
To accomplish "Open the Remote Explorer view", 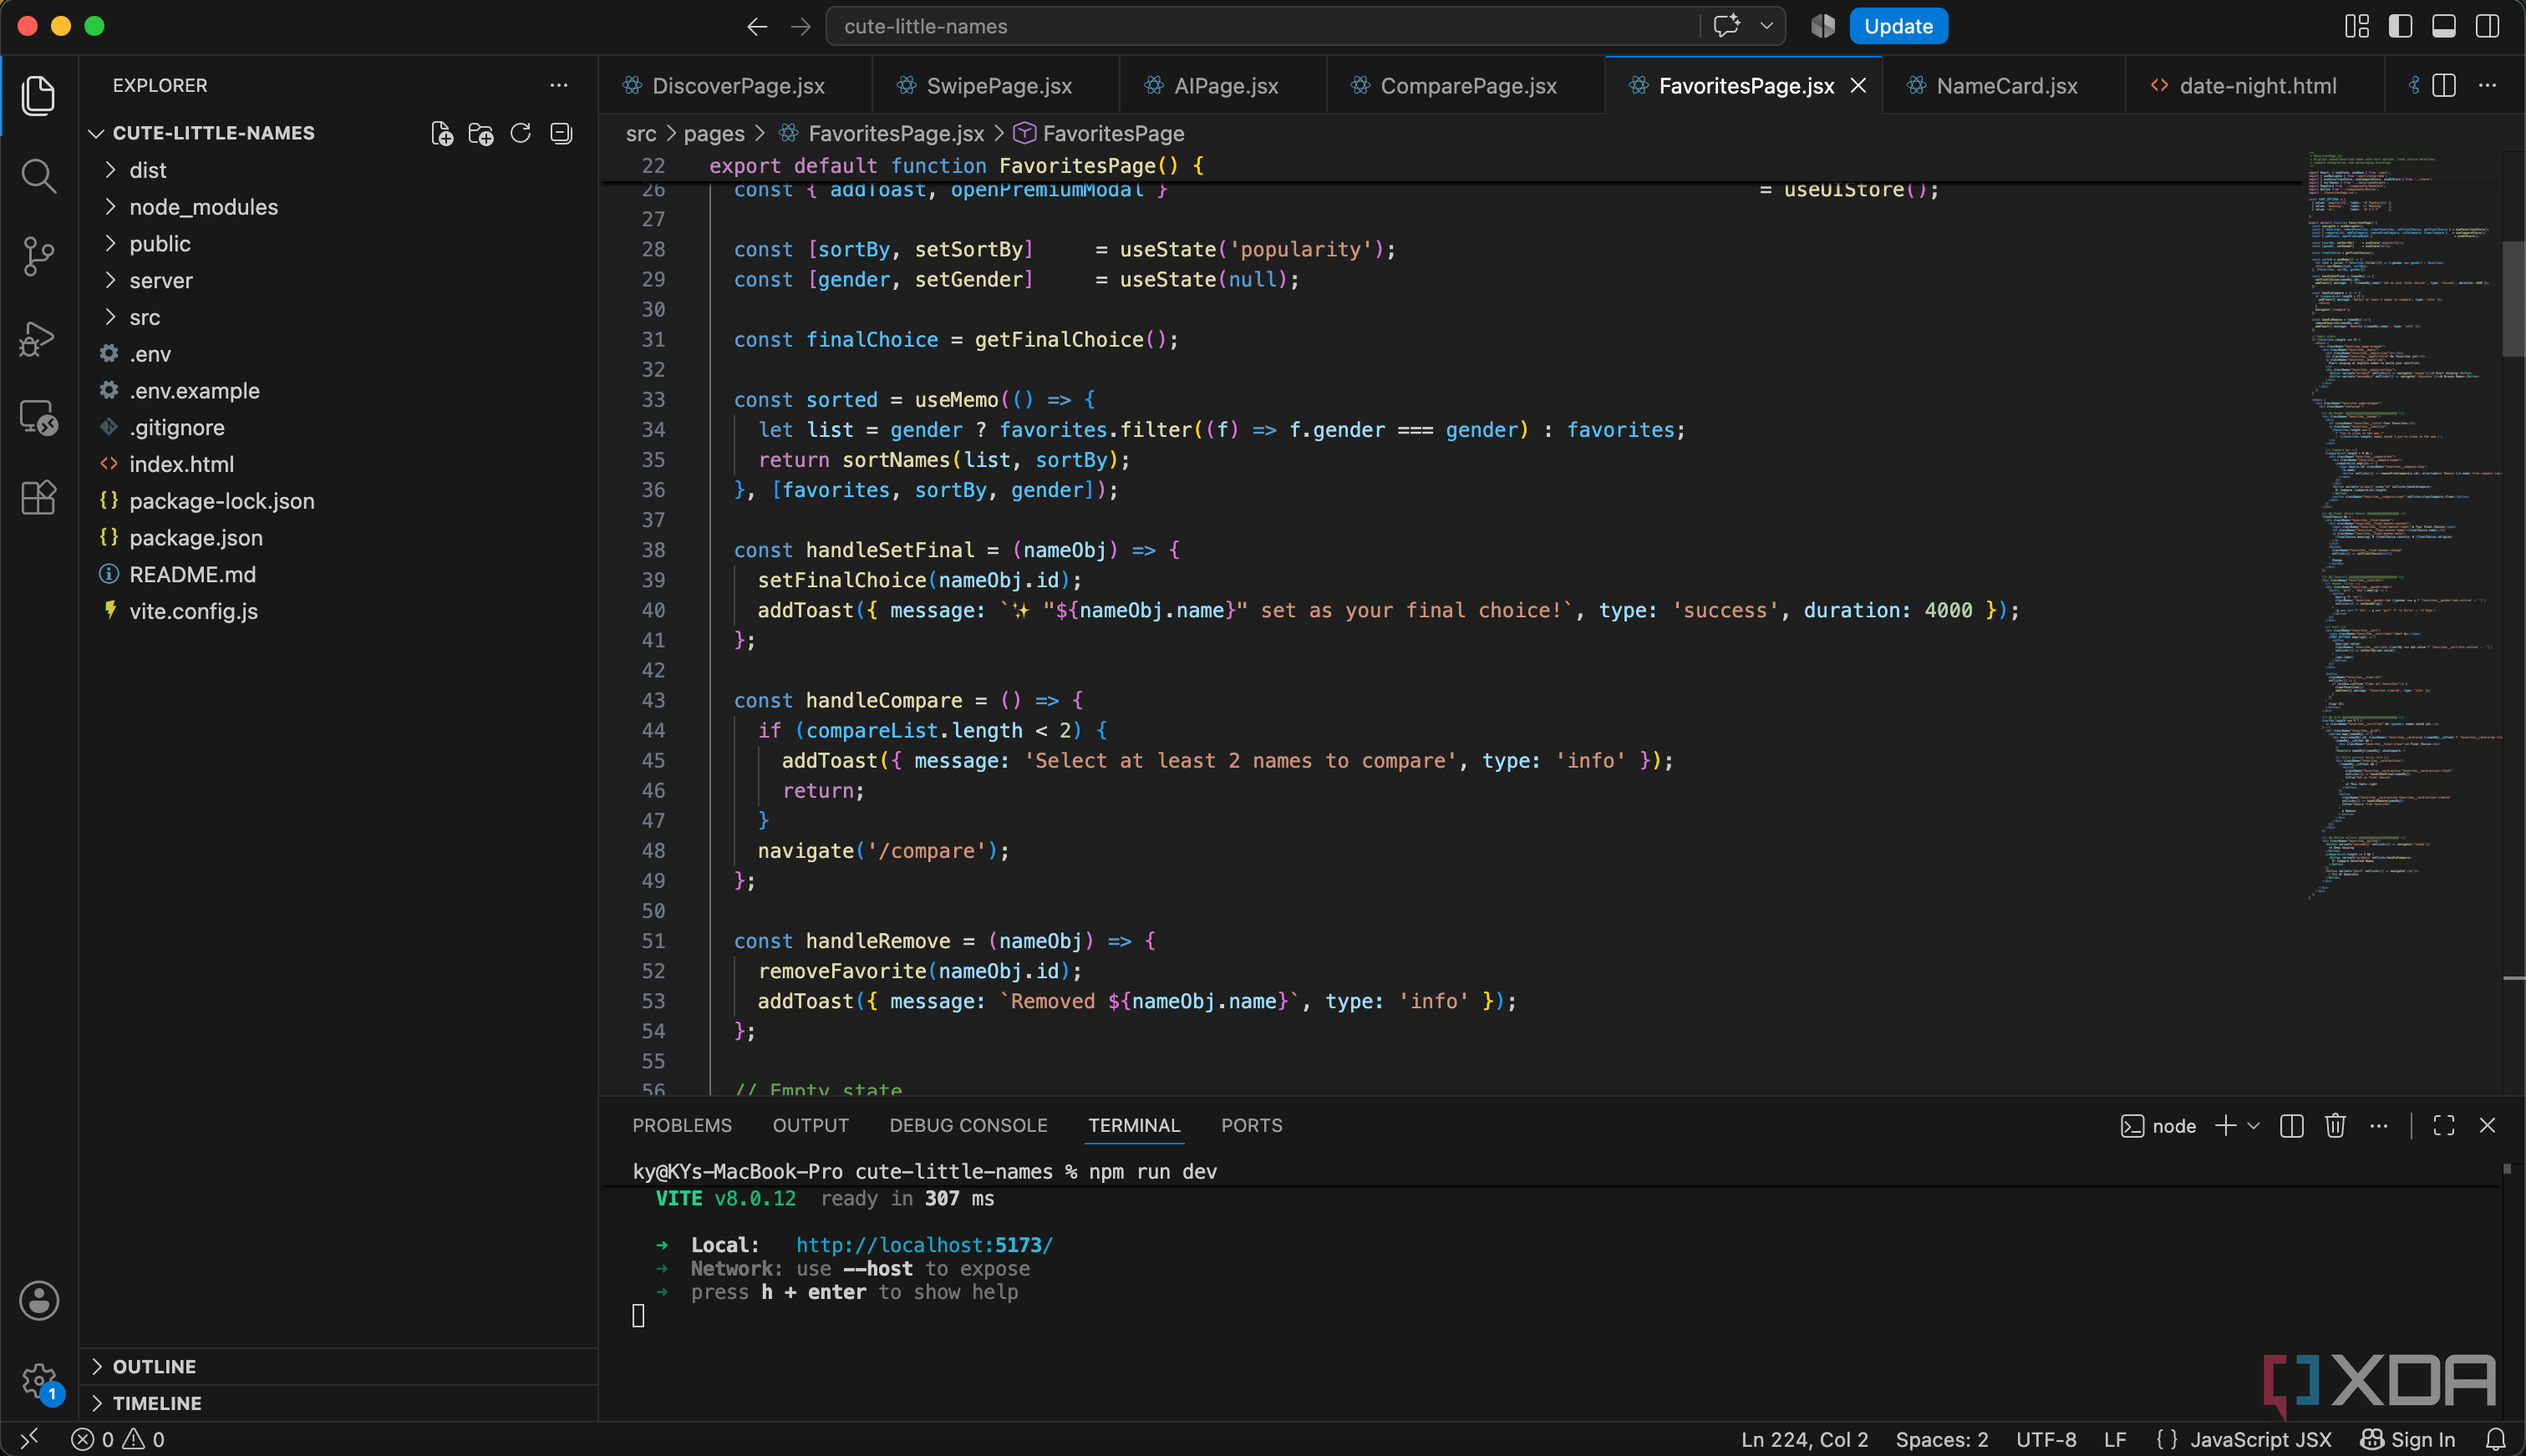I will 38,418.
